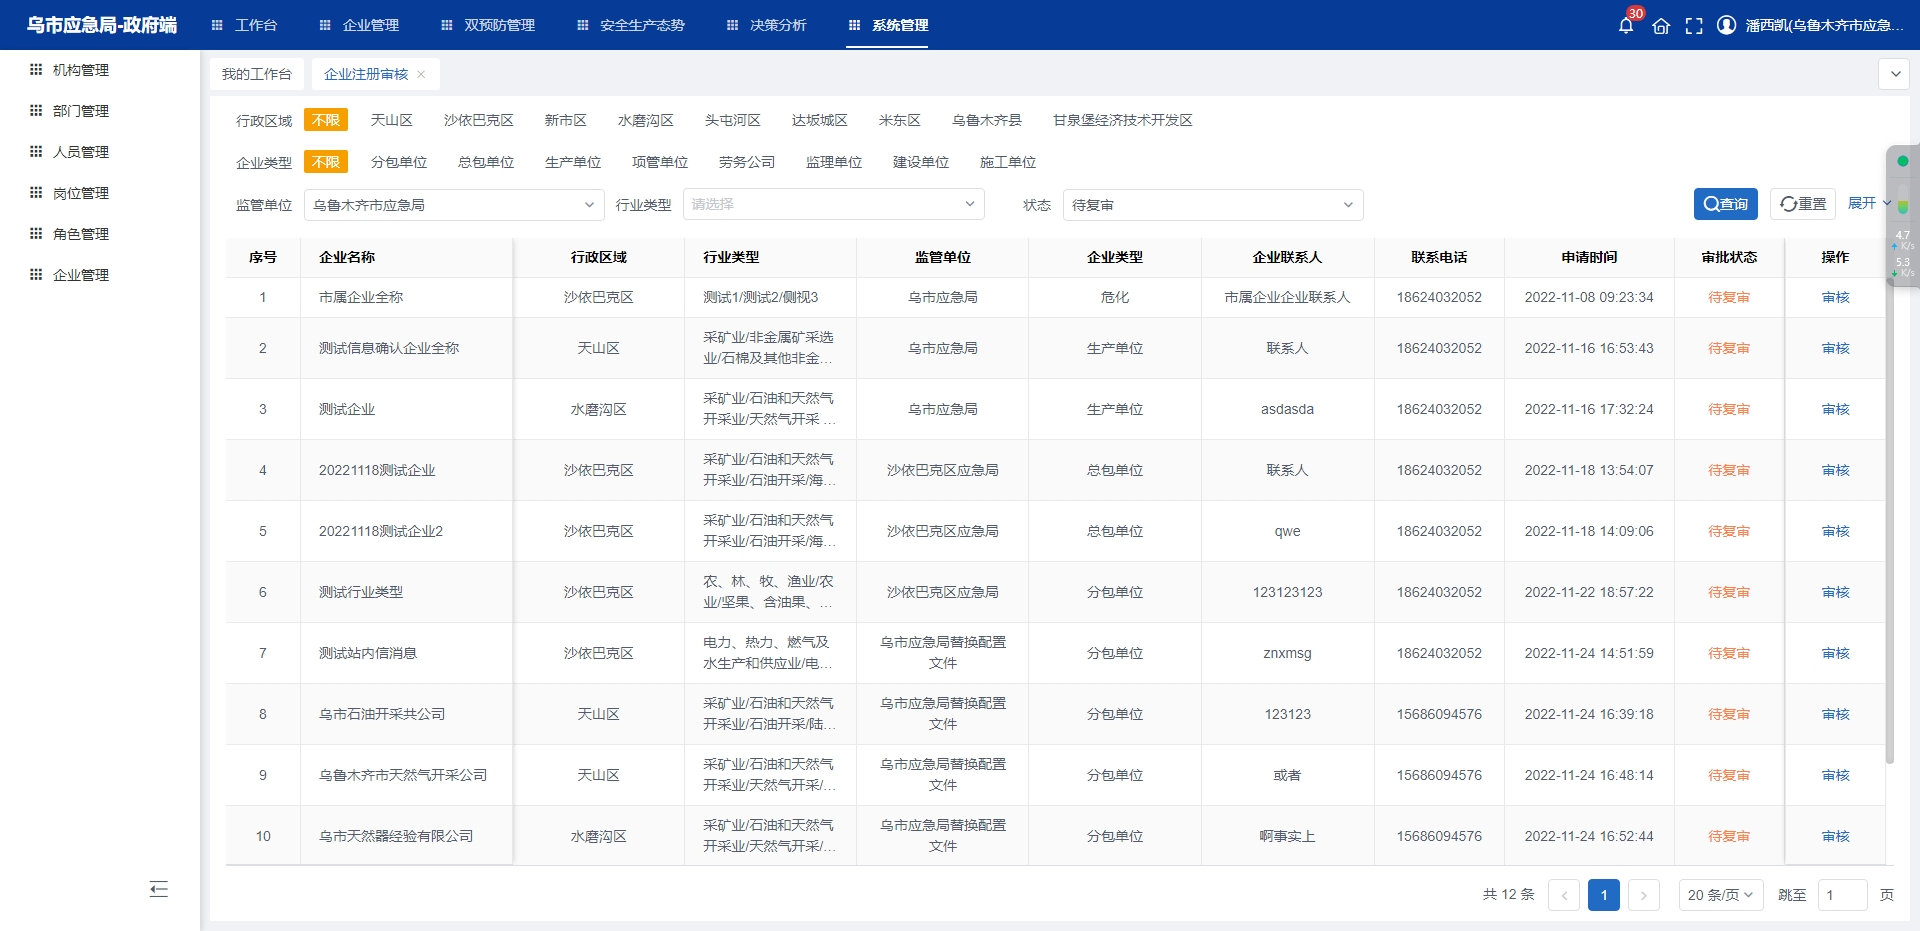Filter by 甘泉堡经济技术开发区

(x=1122, y=120)
